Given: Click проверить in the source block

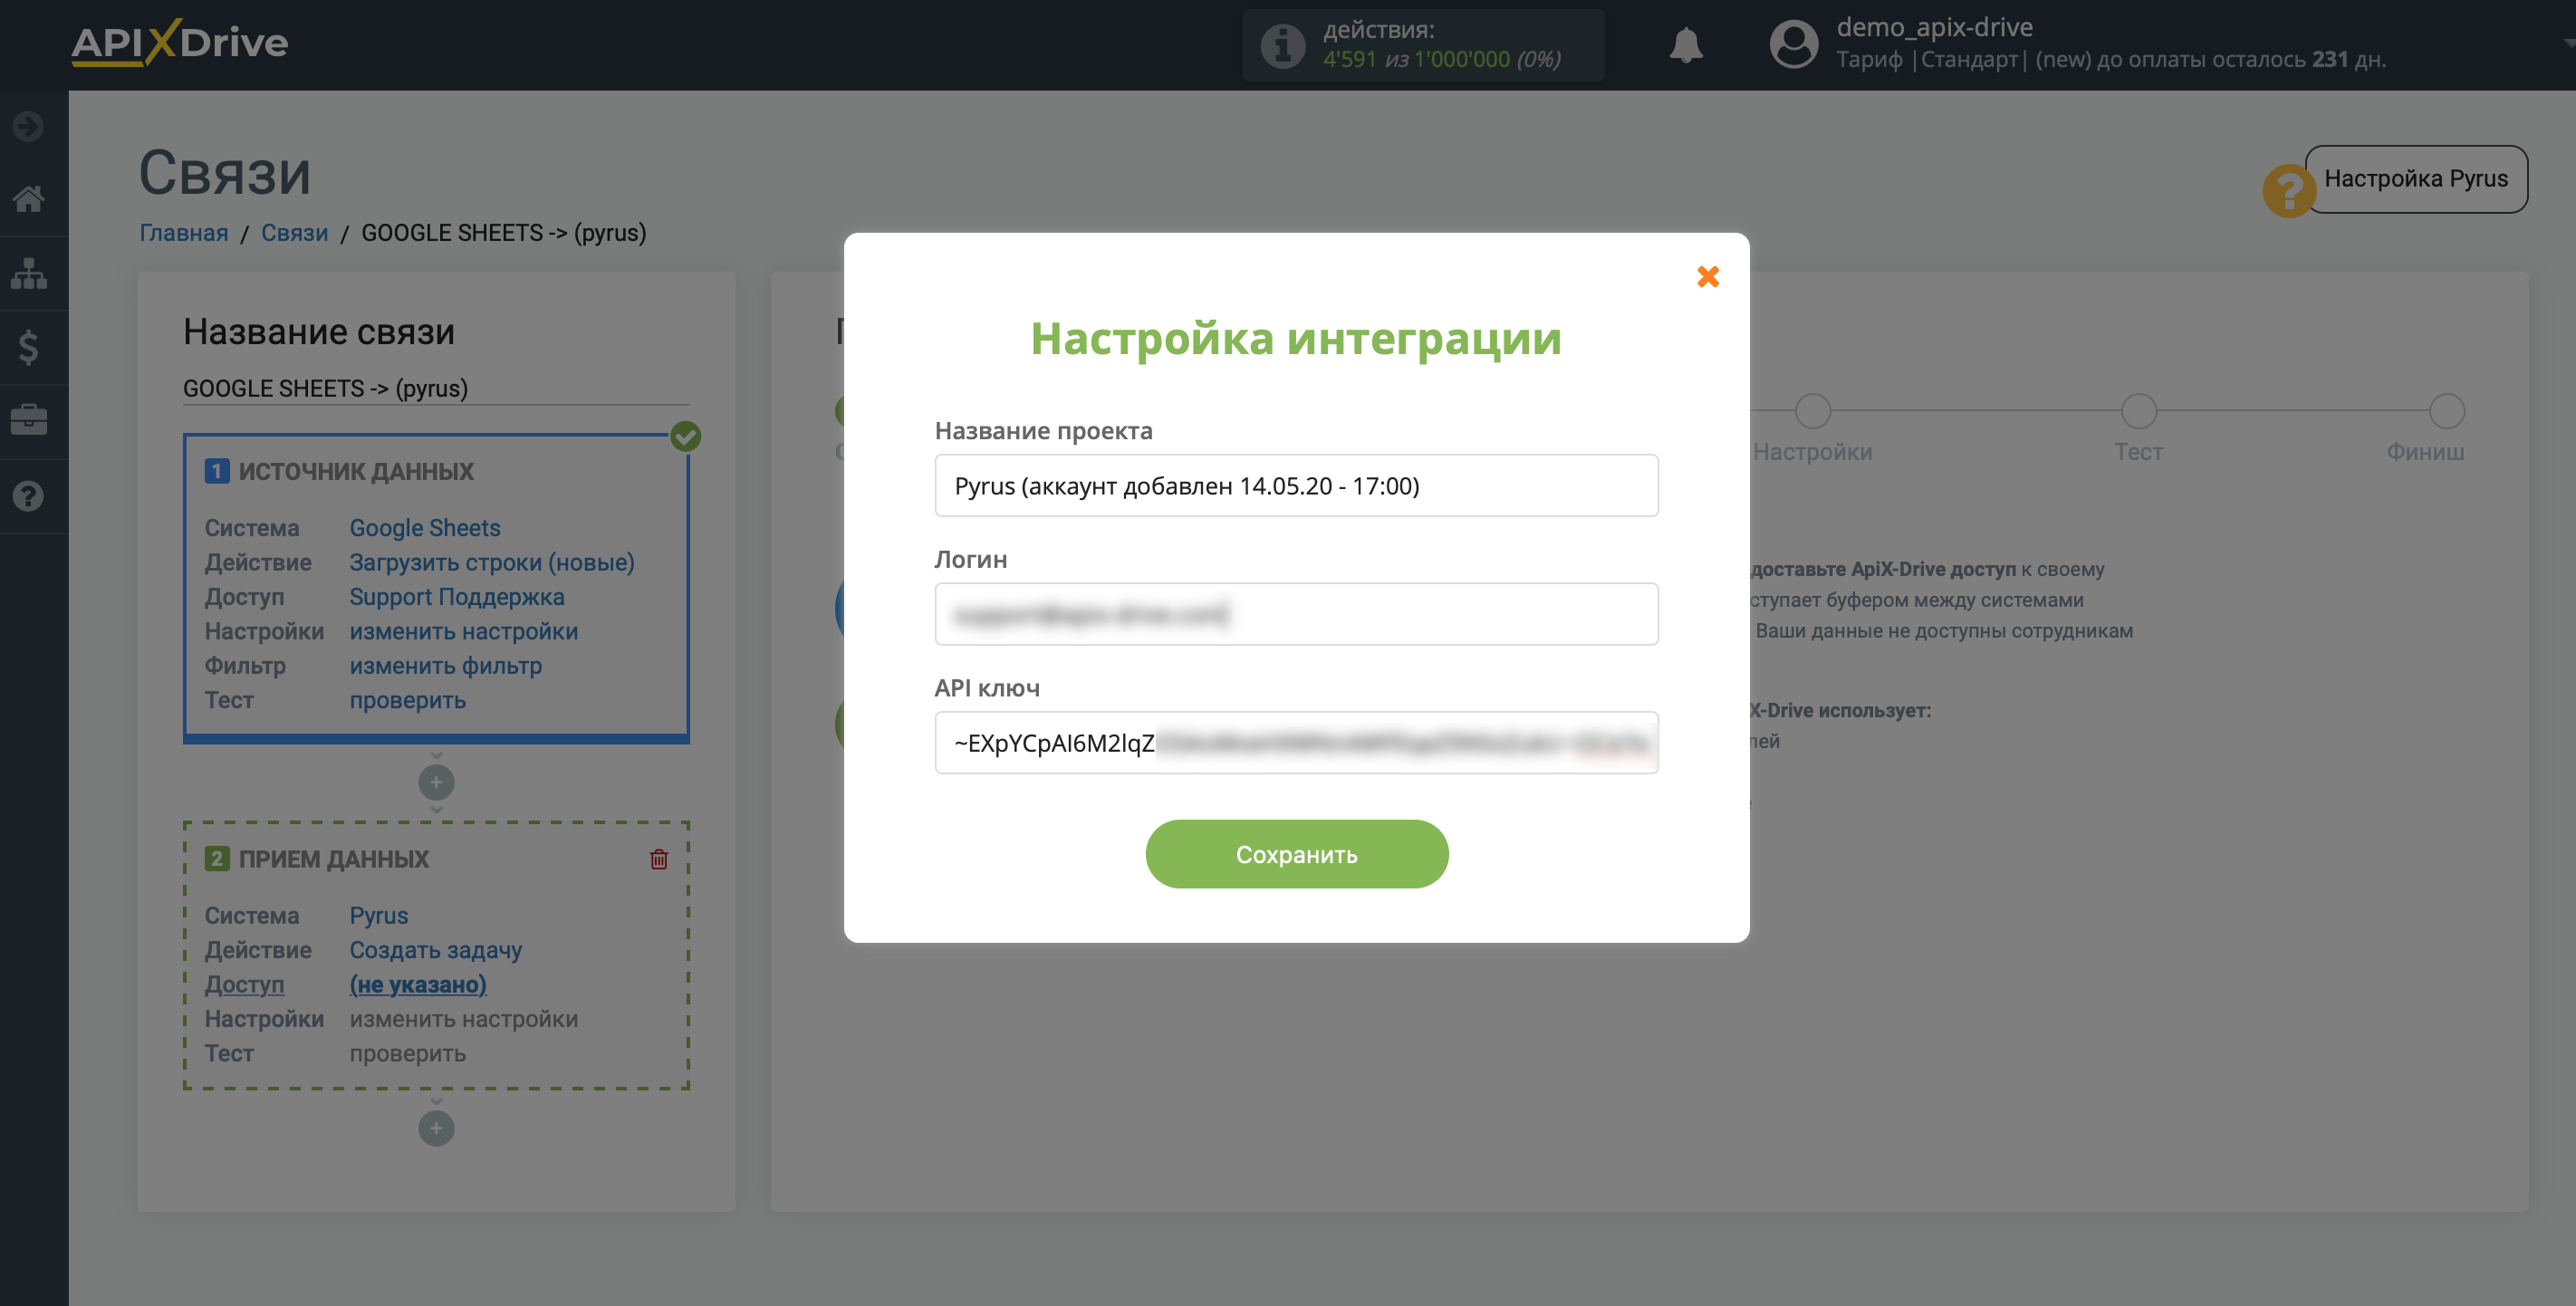Looking at the screenshot, I should (408, 700).
